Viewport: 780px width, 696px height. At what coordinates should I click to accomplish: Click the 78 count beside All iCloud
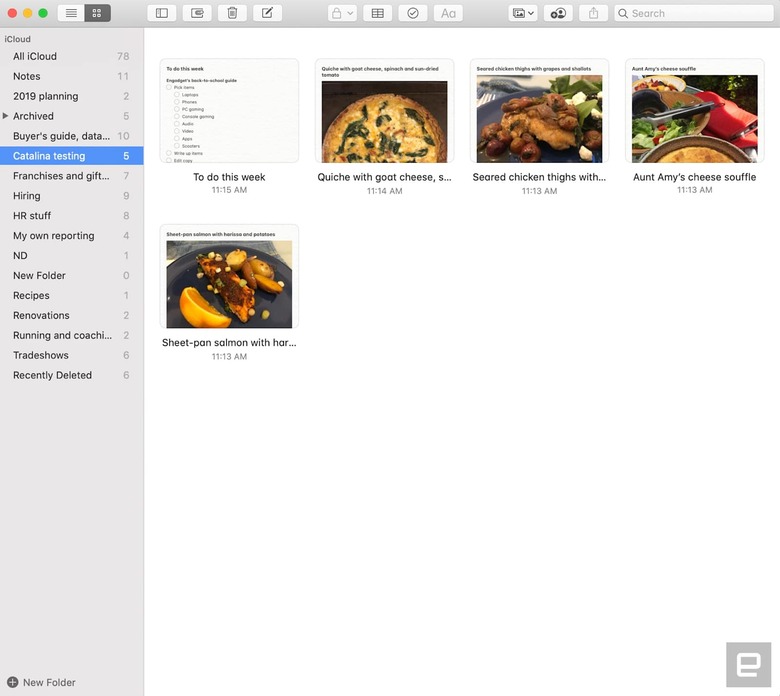pos(123,56)
